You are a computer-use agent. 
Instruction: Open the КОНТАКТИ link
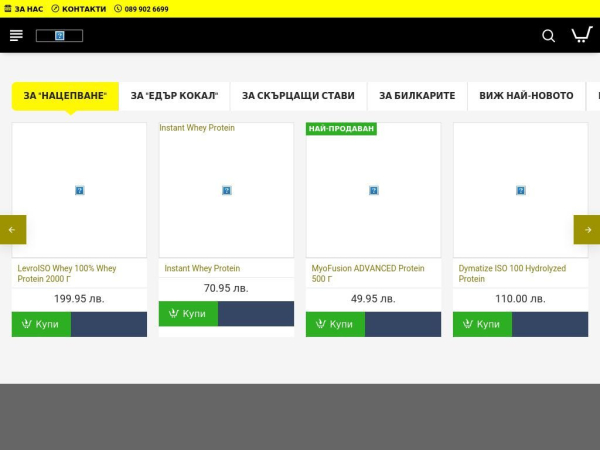point(79,9)
